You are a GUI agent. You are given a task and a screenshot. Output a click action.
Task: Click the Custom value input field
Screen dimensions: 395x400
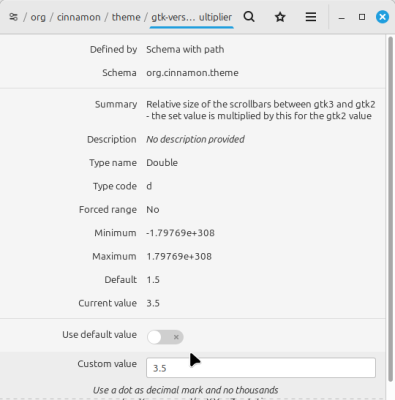pyautogui.click(x=261, y=368)
